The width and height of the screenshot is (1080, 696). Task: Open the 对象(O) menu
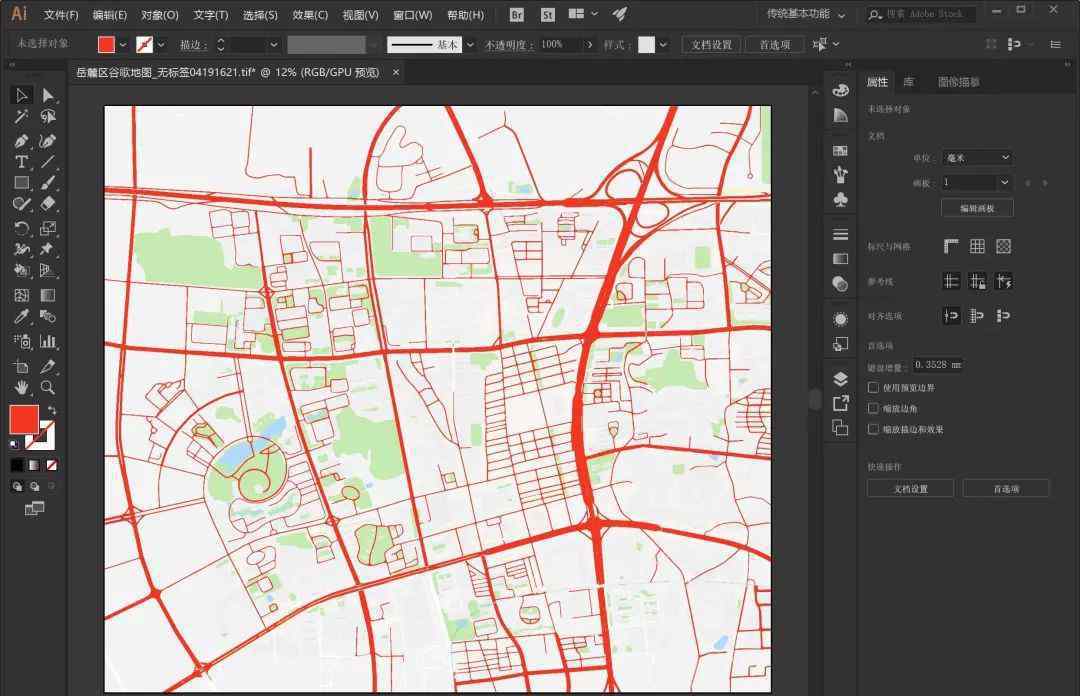(160, 14)
